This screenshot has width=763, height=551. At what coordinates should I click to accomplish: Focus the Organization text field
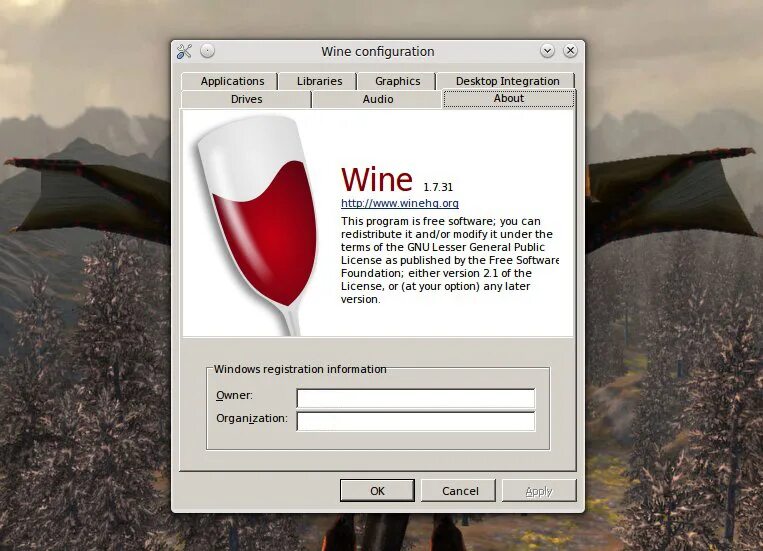click(416, 421)
